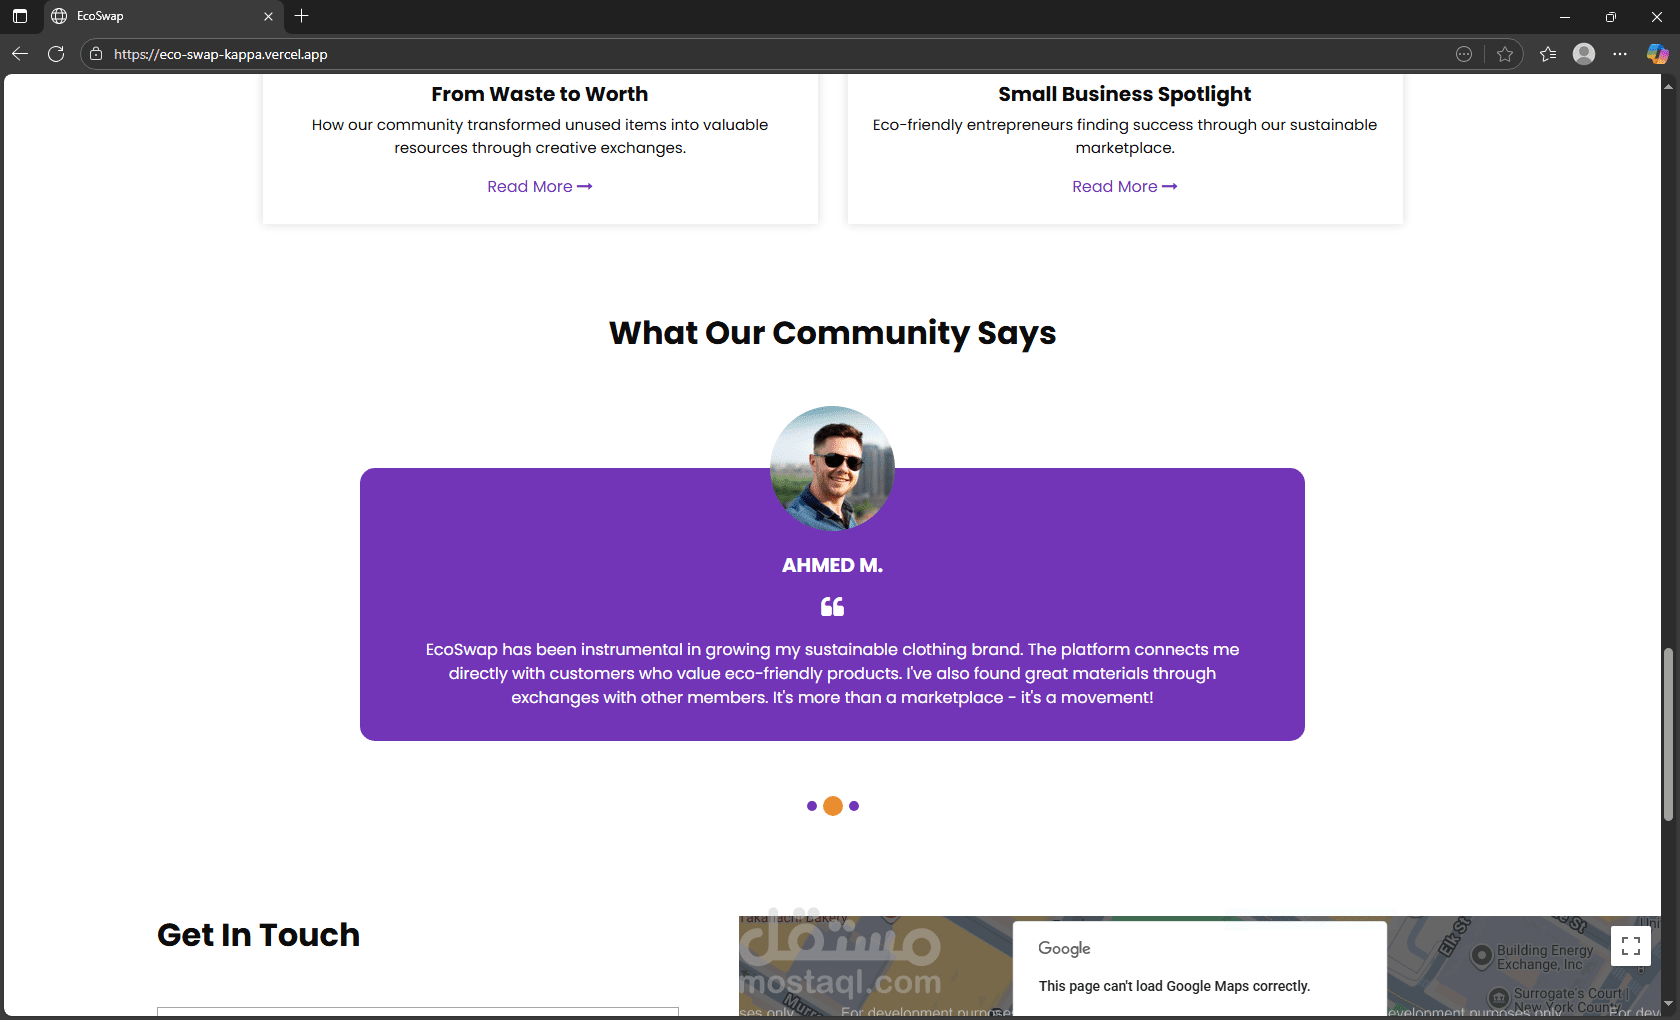This screenshot has width=1680, height=1020.
Task: Click the Get In Touch heading
Action: pyautogui.click(x=258, y=935)
